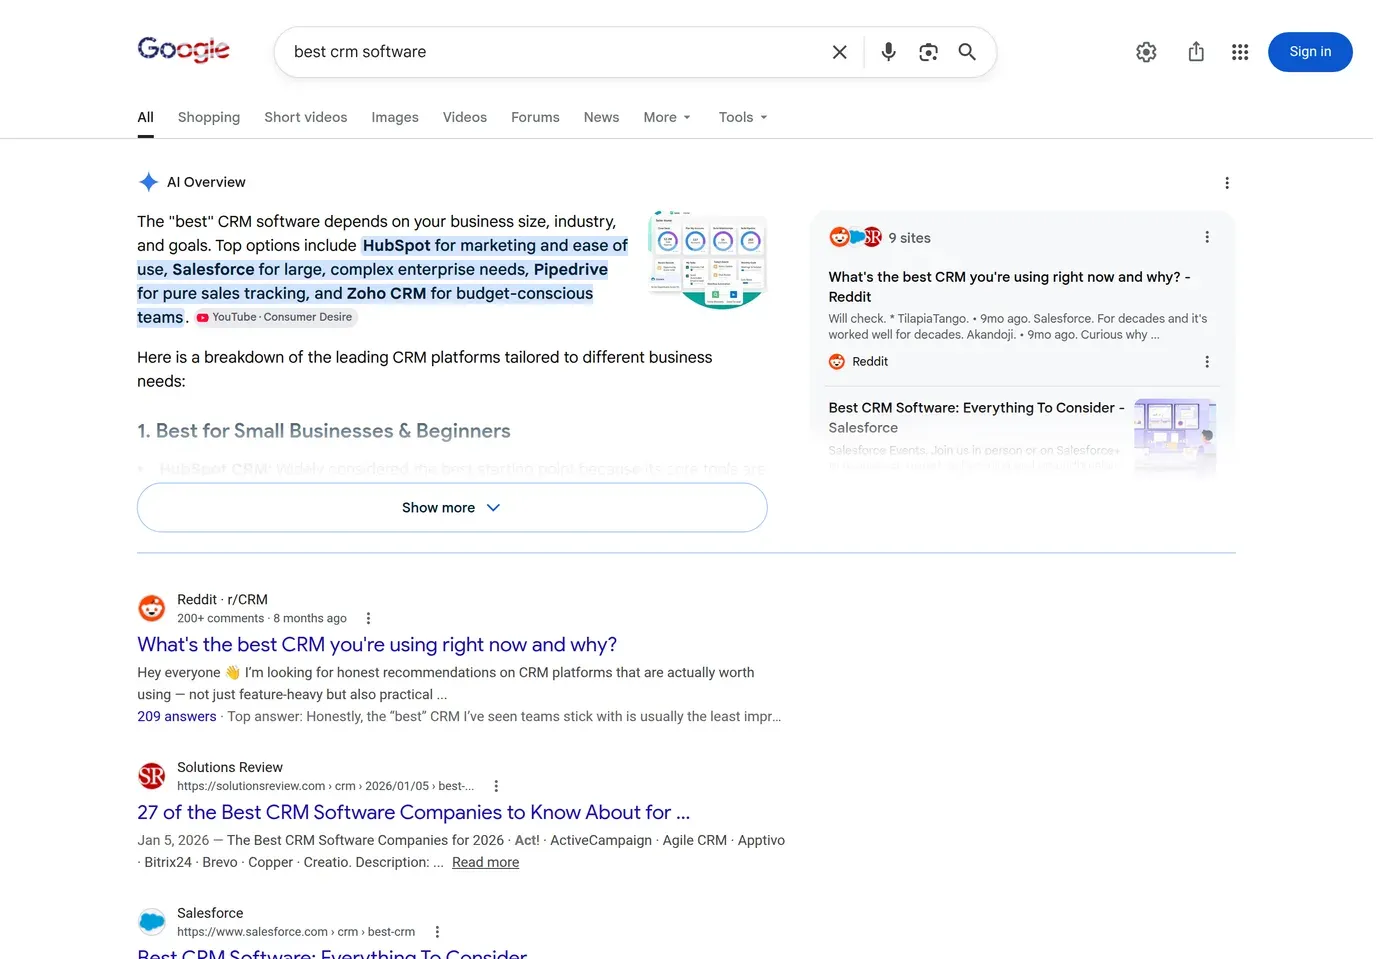The image size is (1388, 959).
Task: Click the "1. Best for Small Businesses" heading
Action: [x=324, y=431]
